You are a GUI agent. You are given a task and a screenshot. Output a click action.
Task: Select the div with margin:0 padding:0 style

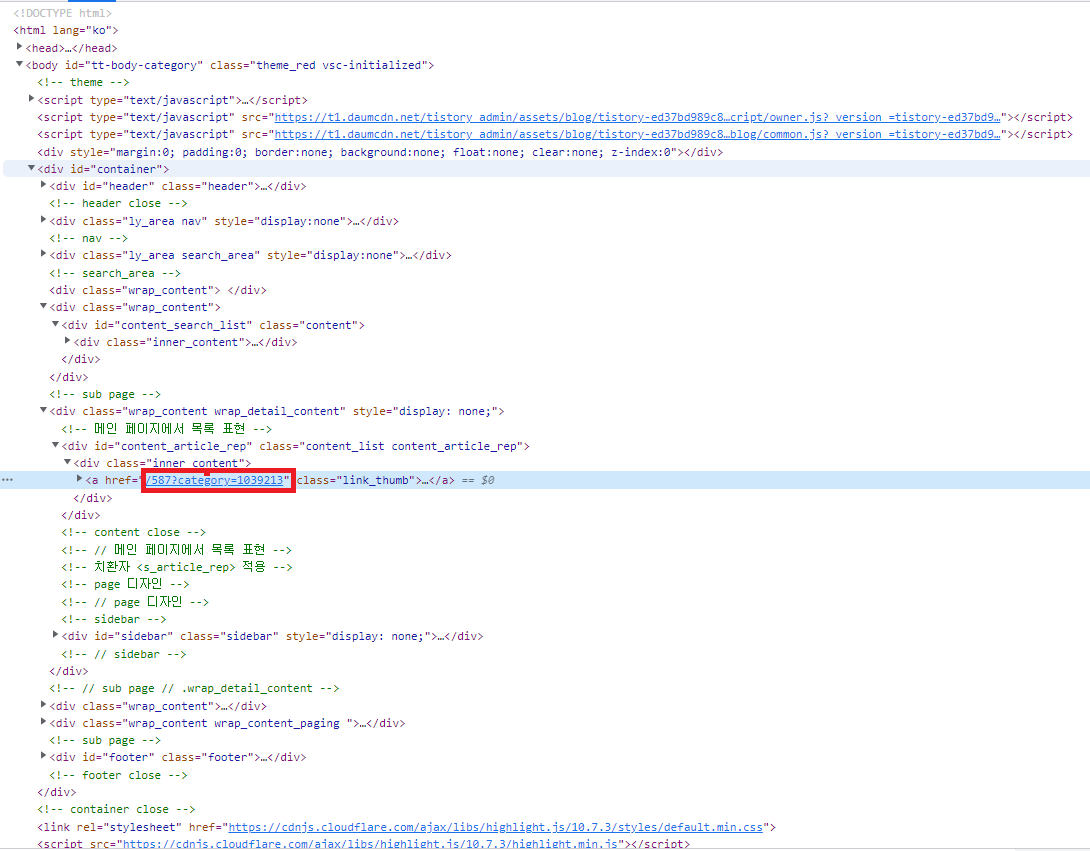380,152
